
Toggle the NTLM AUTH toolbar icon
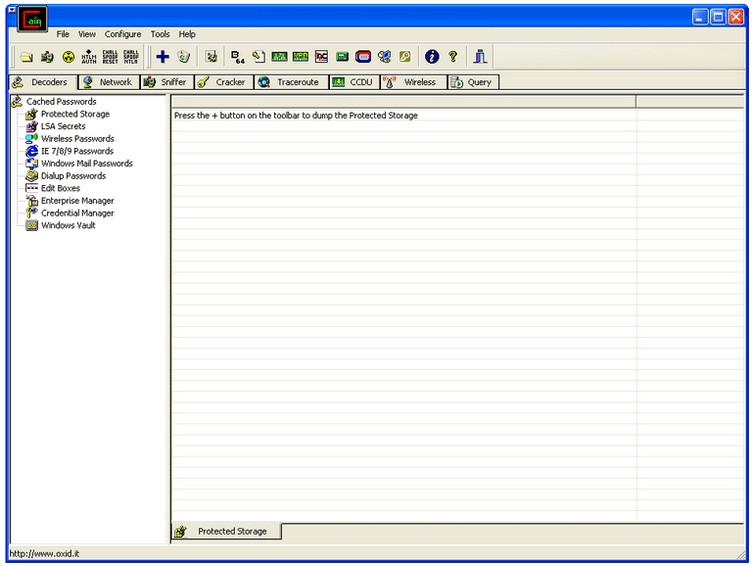pyautogui.click(x=89, y=57)
